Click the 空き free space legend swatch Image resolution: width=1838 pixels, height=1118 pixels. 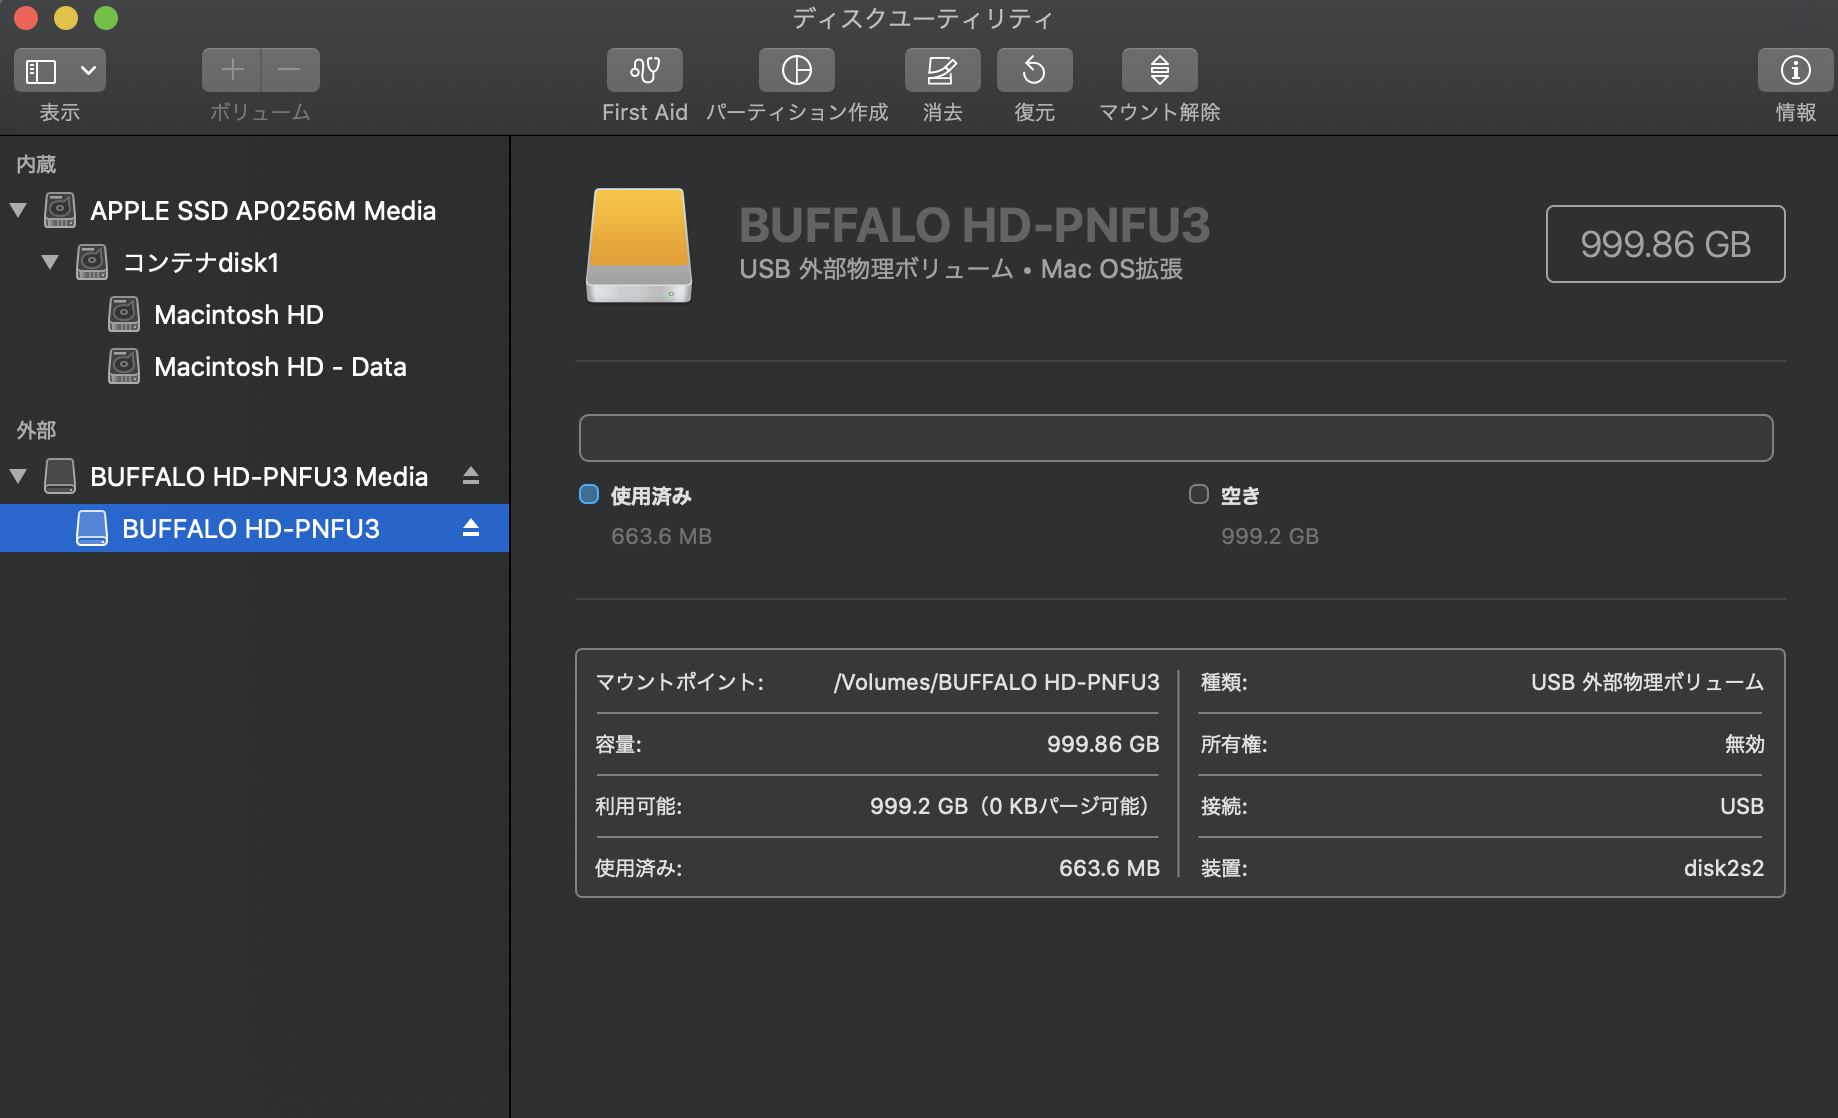1198,495
